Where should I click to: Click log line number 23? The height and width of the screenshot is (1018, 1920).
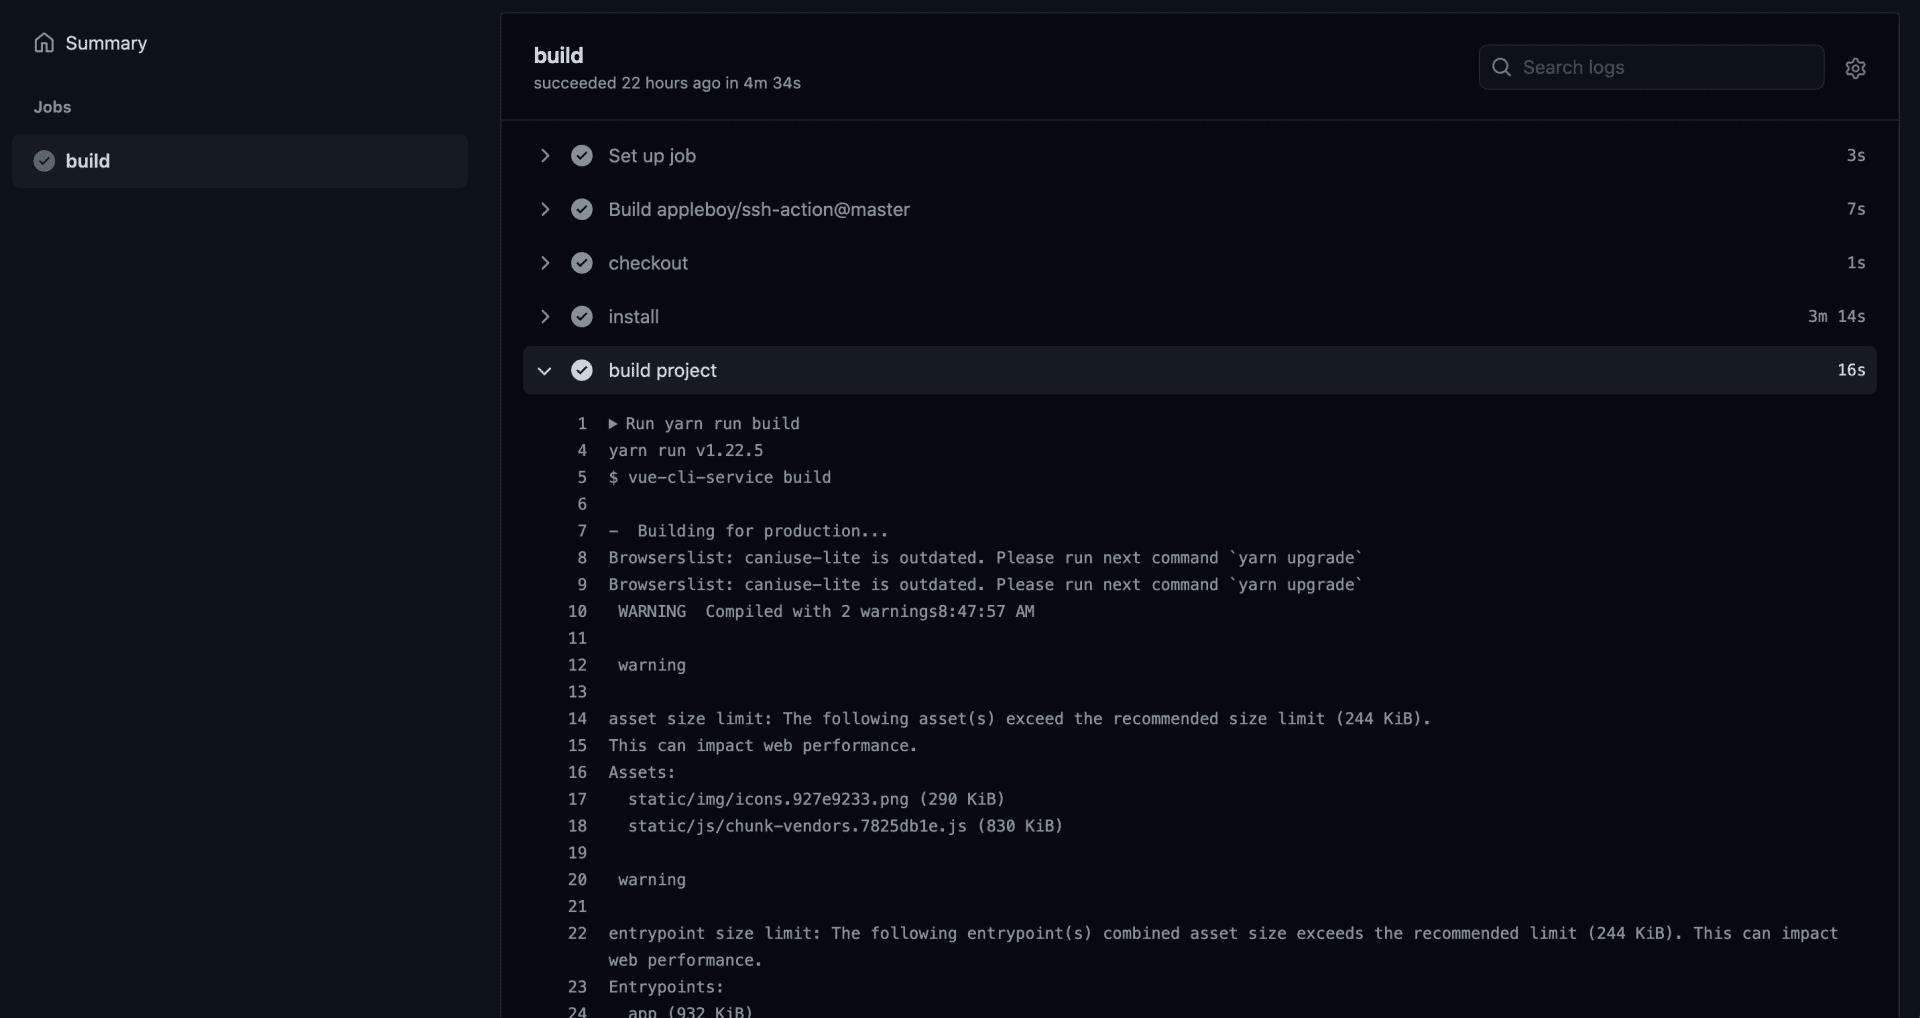[x=578, y=987]
